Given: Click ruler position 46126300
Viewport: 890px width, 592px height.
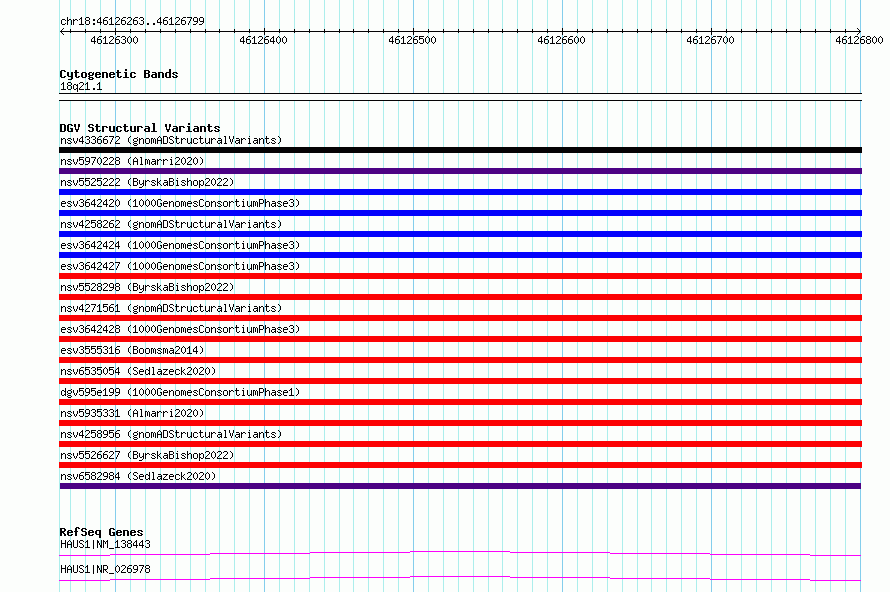Looking at the screenshot, I should (x=114, y=40).
